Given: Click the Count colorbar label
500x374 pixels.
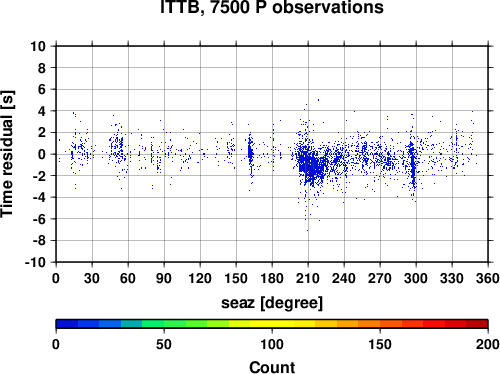Looking at the screenshot, I should tap(272, 367).
